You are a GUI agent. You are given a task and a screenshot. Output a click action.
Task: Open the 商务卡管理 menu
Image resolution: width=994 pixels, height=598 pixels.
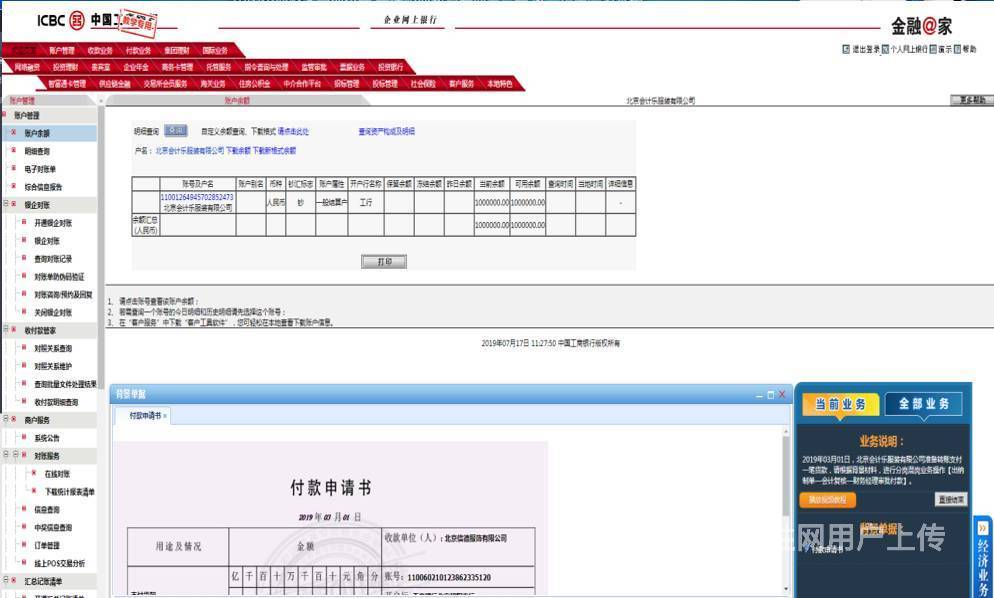tap(177, 67)
